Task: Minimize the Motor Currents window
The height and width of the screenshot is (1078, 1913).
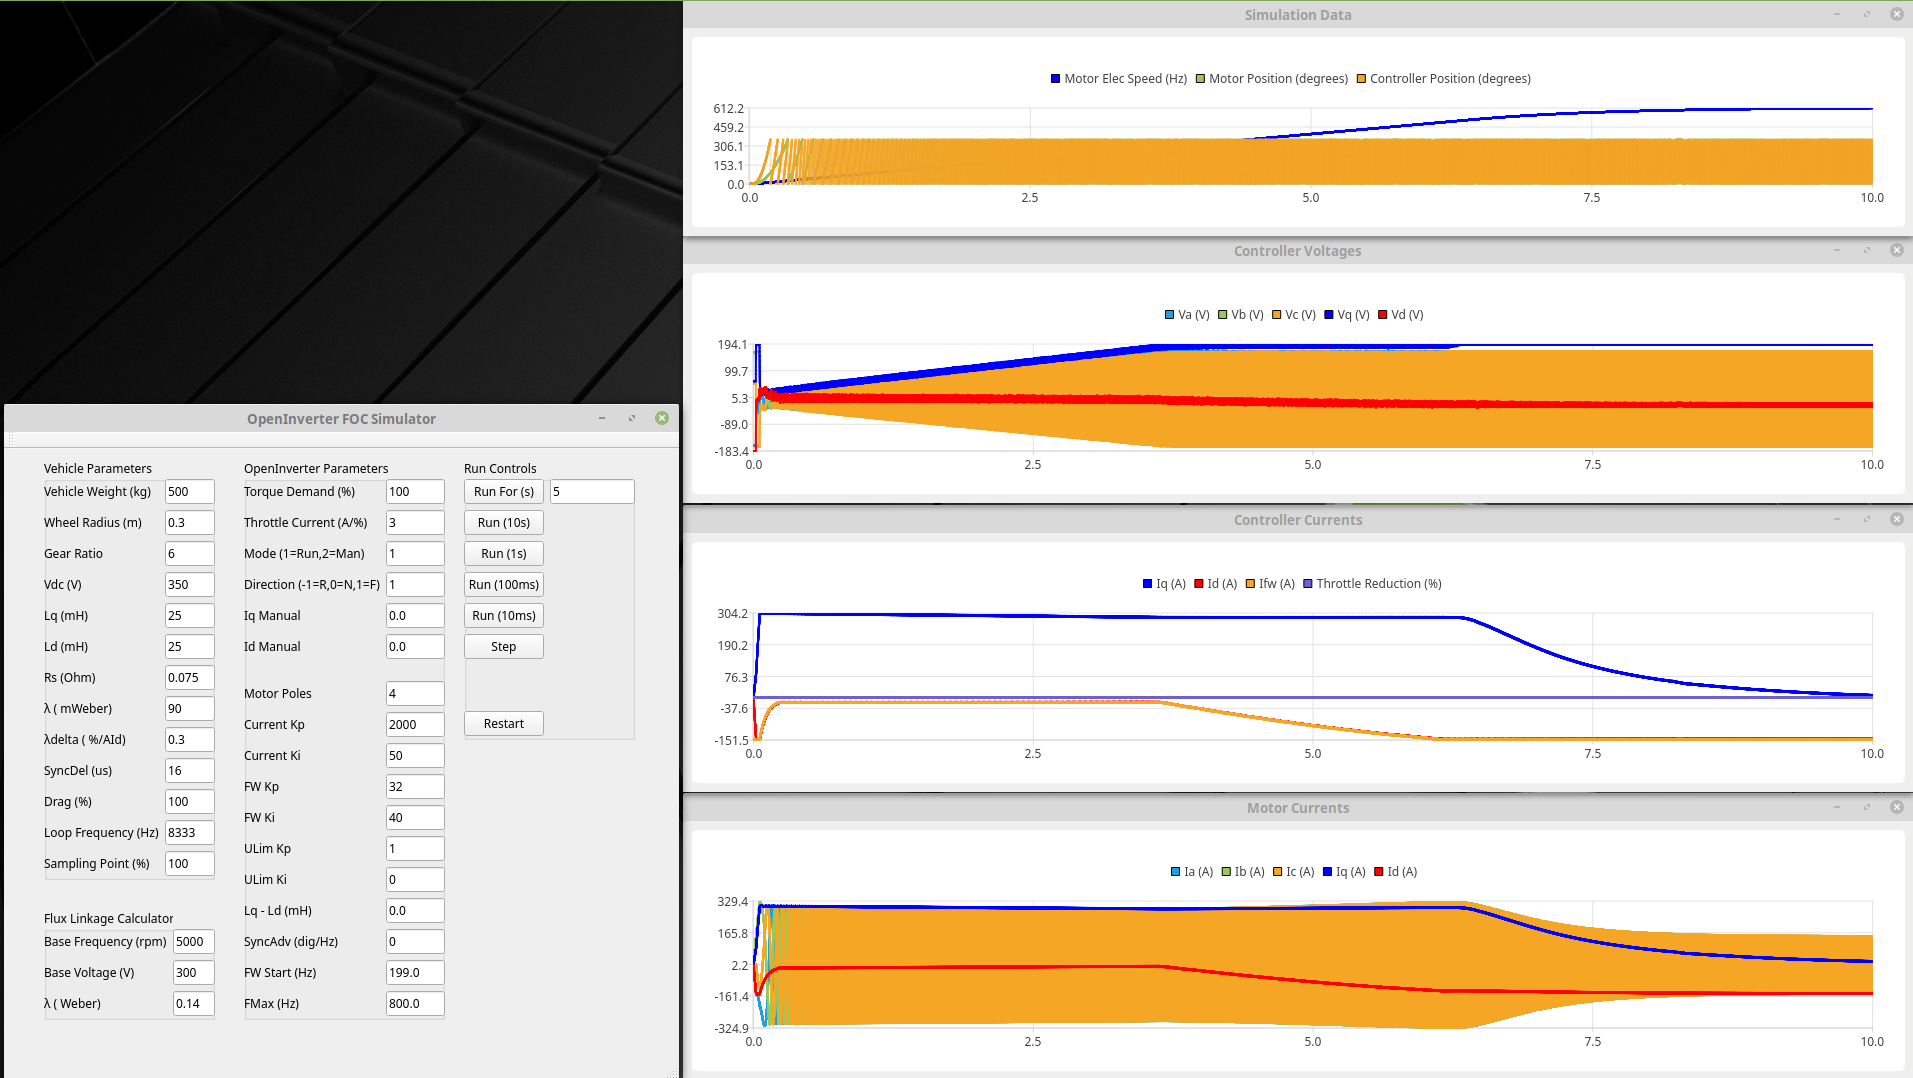Action: 1836,807
